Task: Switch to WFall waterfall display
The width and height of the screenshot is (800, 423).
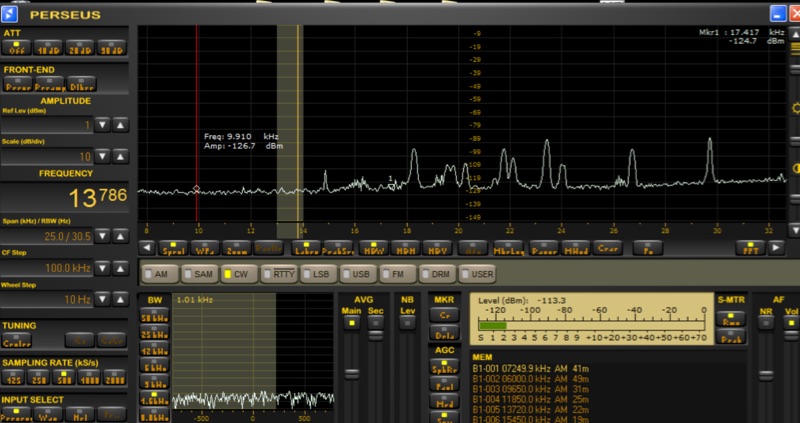Action: (205, 248)
